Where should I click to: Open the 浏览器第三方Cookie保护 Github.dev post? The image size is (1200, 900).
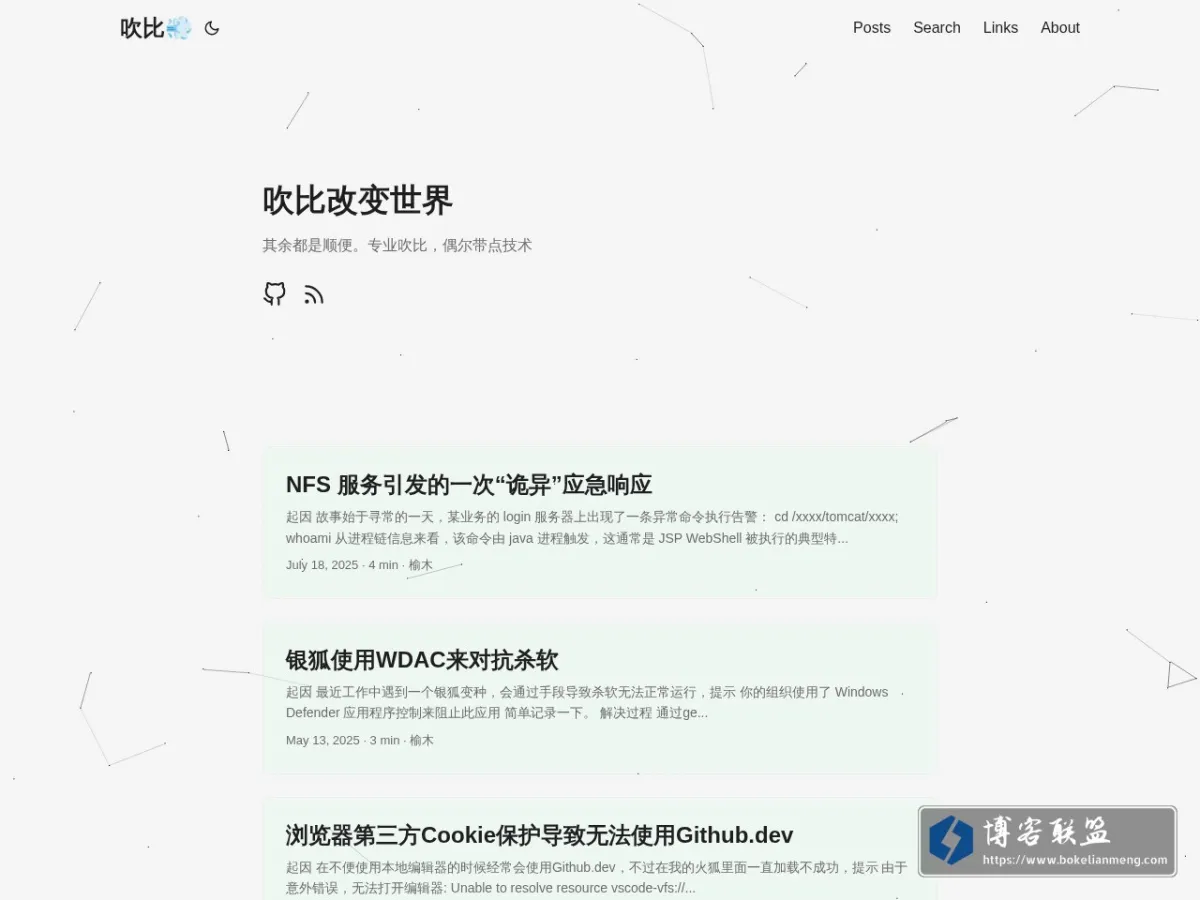point(540,835)
